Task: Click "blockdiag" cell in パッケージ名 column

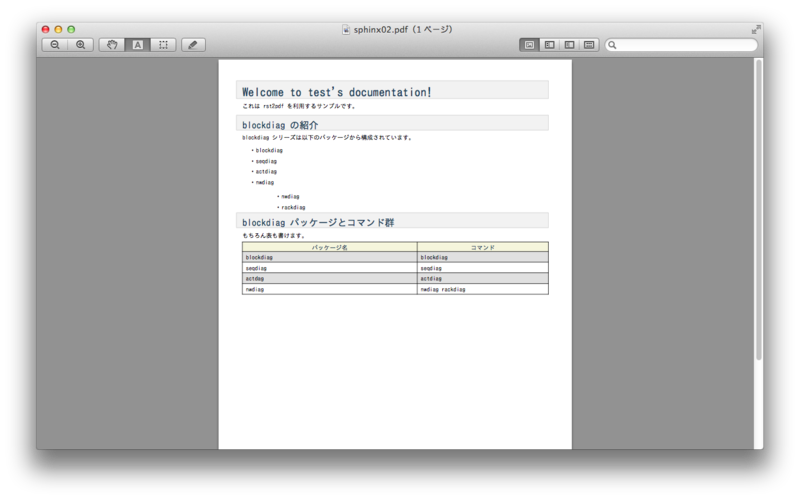Action: click(330, 258)
